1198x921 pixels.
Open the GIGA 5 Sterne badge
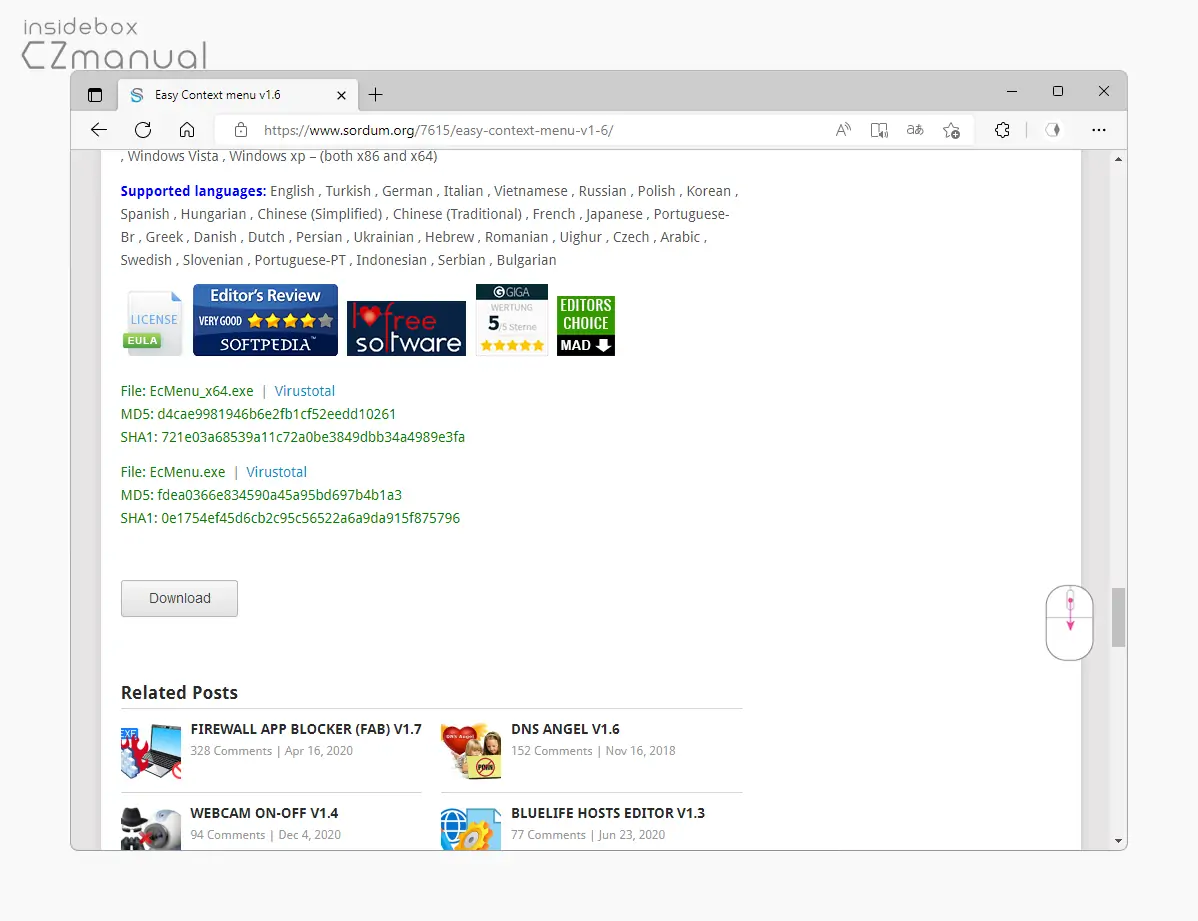[x=512, y=319]
